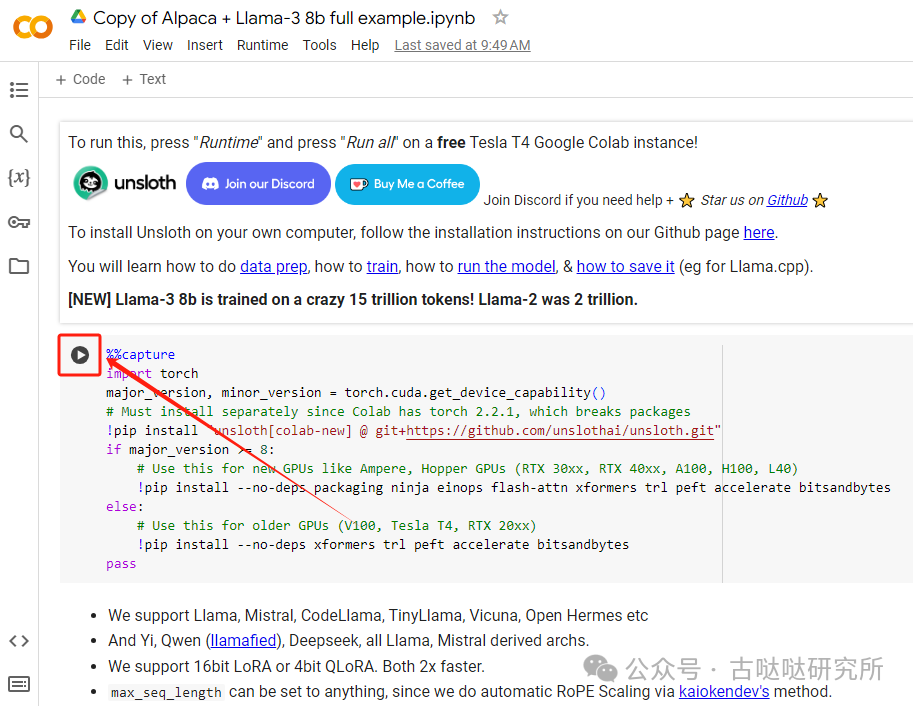Screen dimensions: 913x706
Task: Click the 'We support 16bit LoRA' bullet text
Action: [296, 666]
